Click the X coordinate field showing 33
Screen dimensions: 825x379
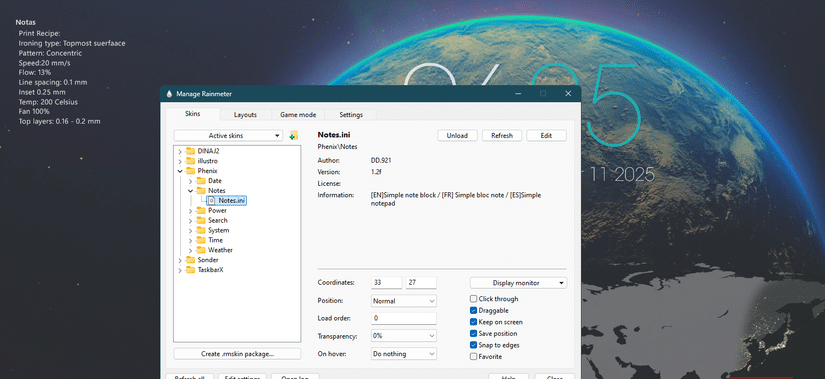[387, 283]
